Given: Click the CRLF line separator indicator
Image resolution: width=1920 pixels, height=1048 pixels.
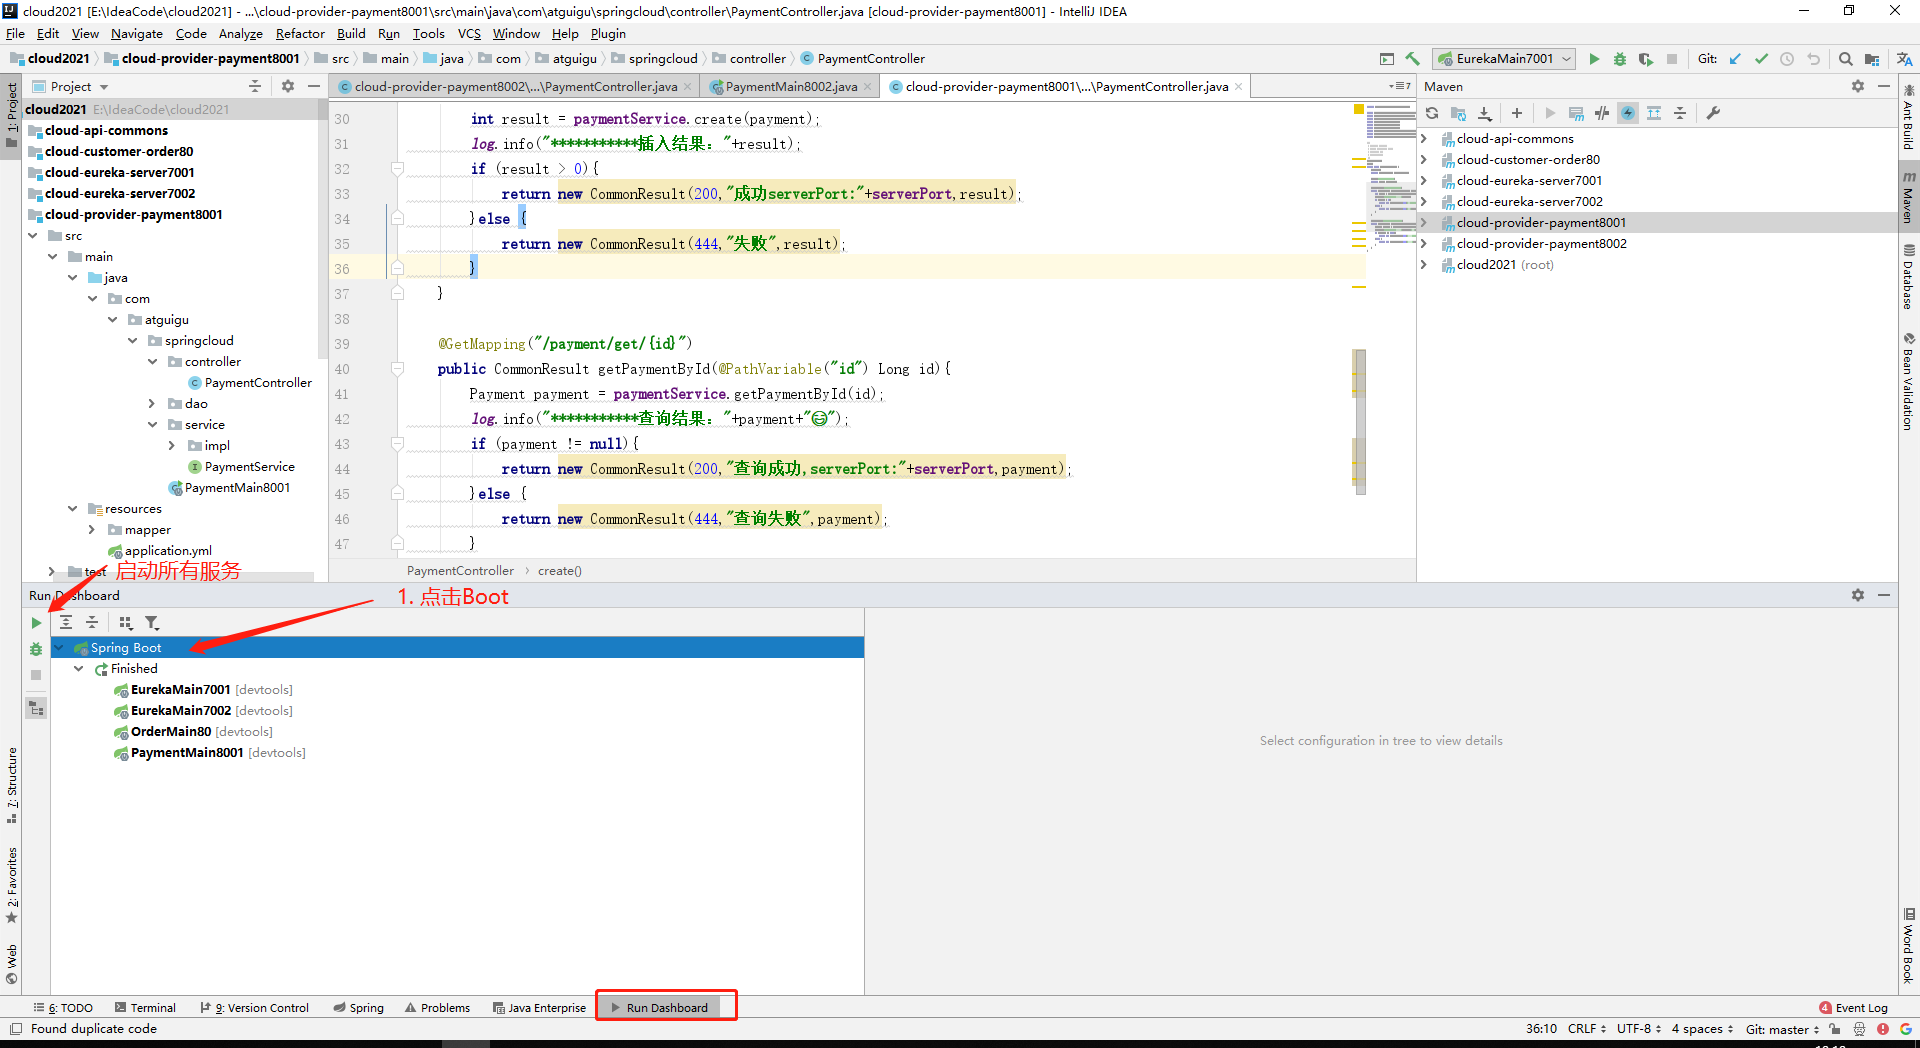Looking at the screenshot, I should tap(1587, 1029).
